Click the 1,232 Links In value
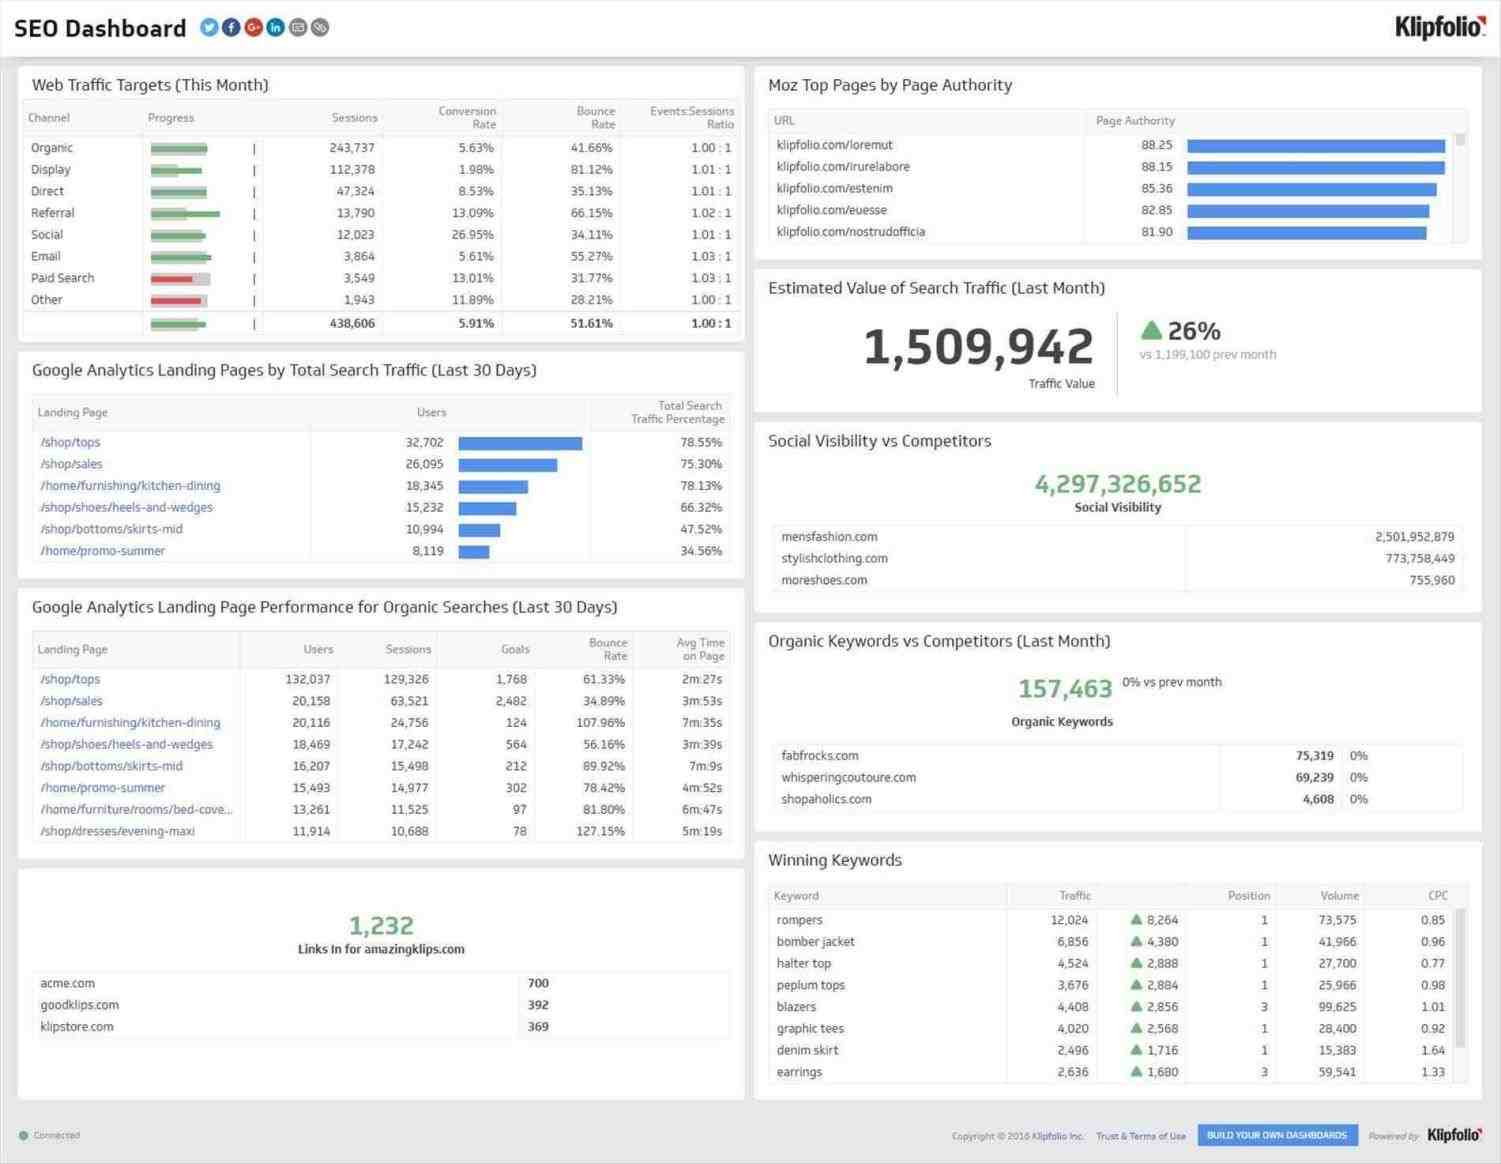The height and width of the screenshot is (1164, 1501). (381, 926)
